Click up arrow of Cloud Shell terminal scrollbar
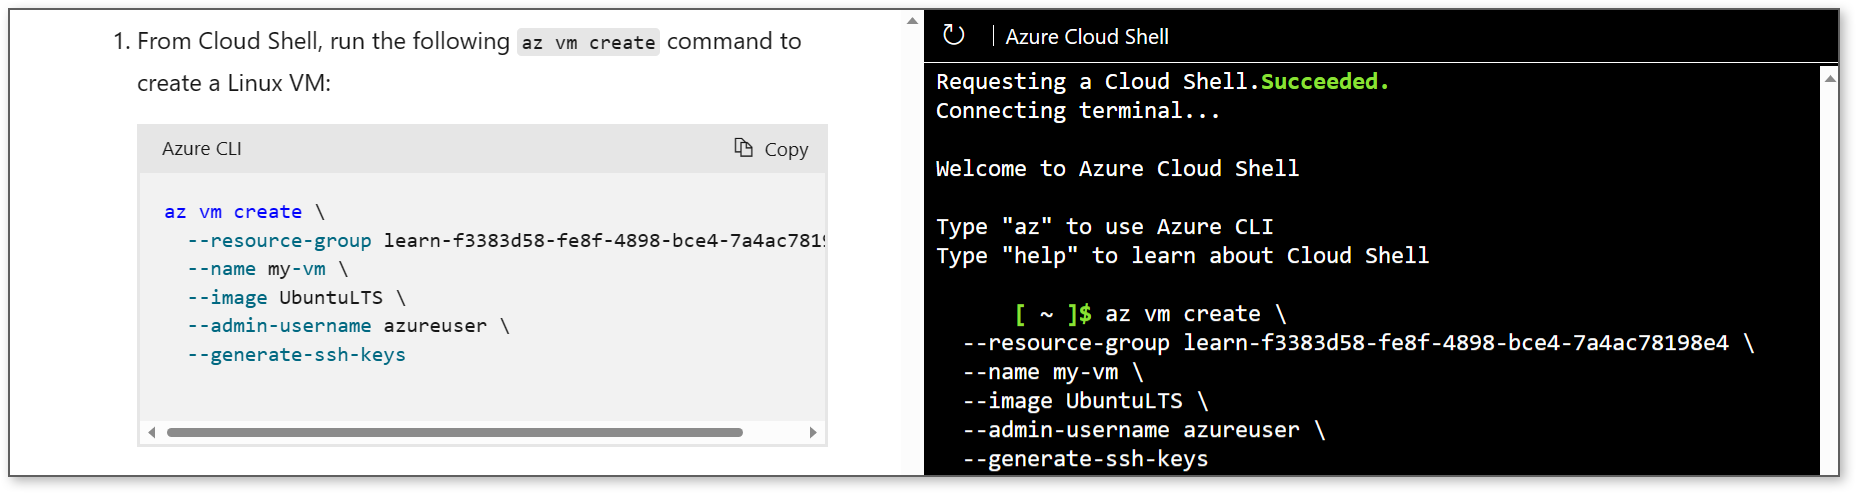The width and height of the screenshot is (1856, 493). click(1830, 77)
